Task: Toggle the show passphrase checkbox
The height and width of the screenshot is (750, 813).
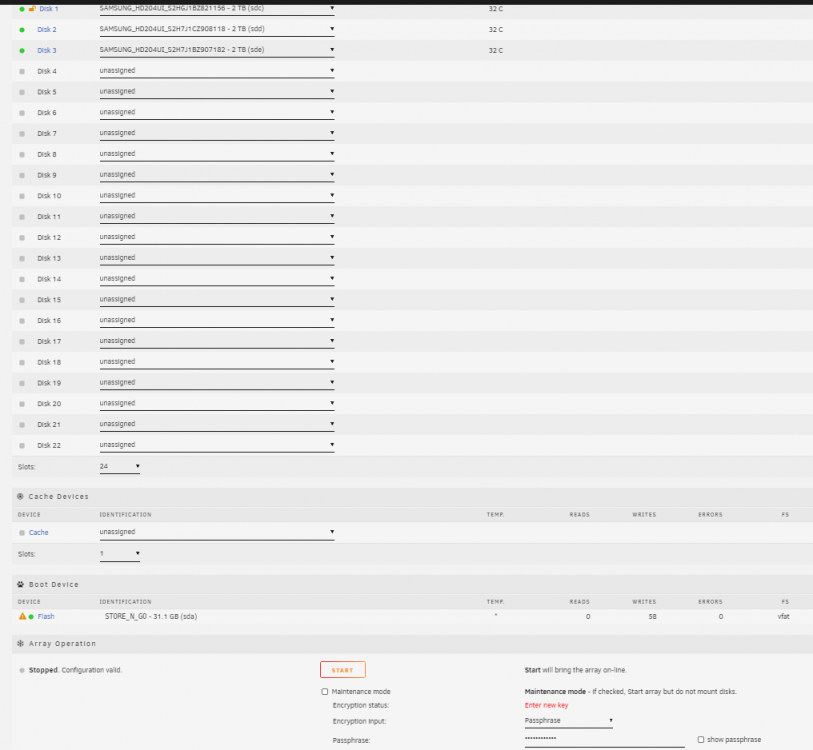Action: pyautogui.click(x=700, y=740)
